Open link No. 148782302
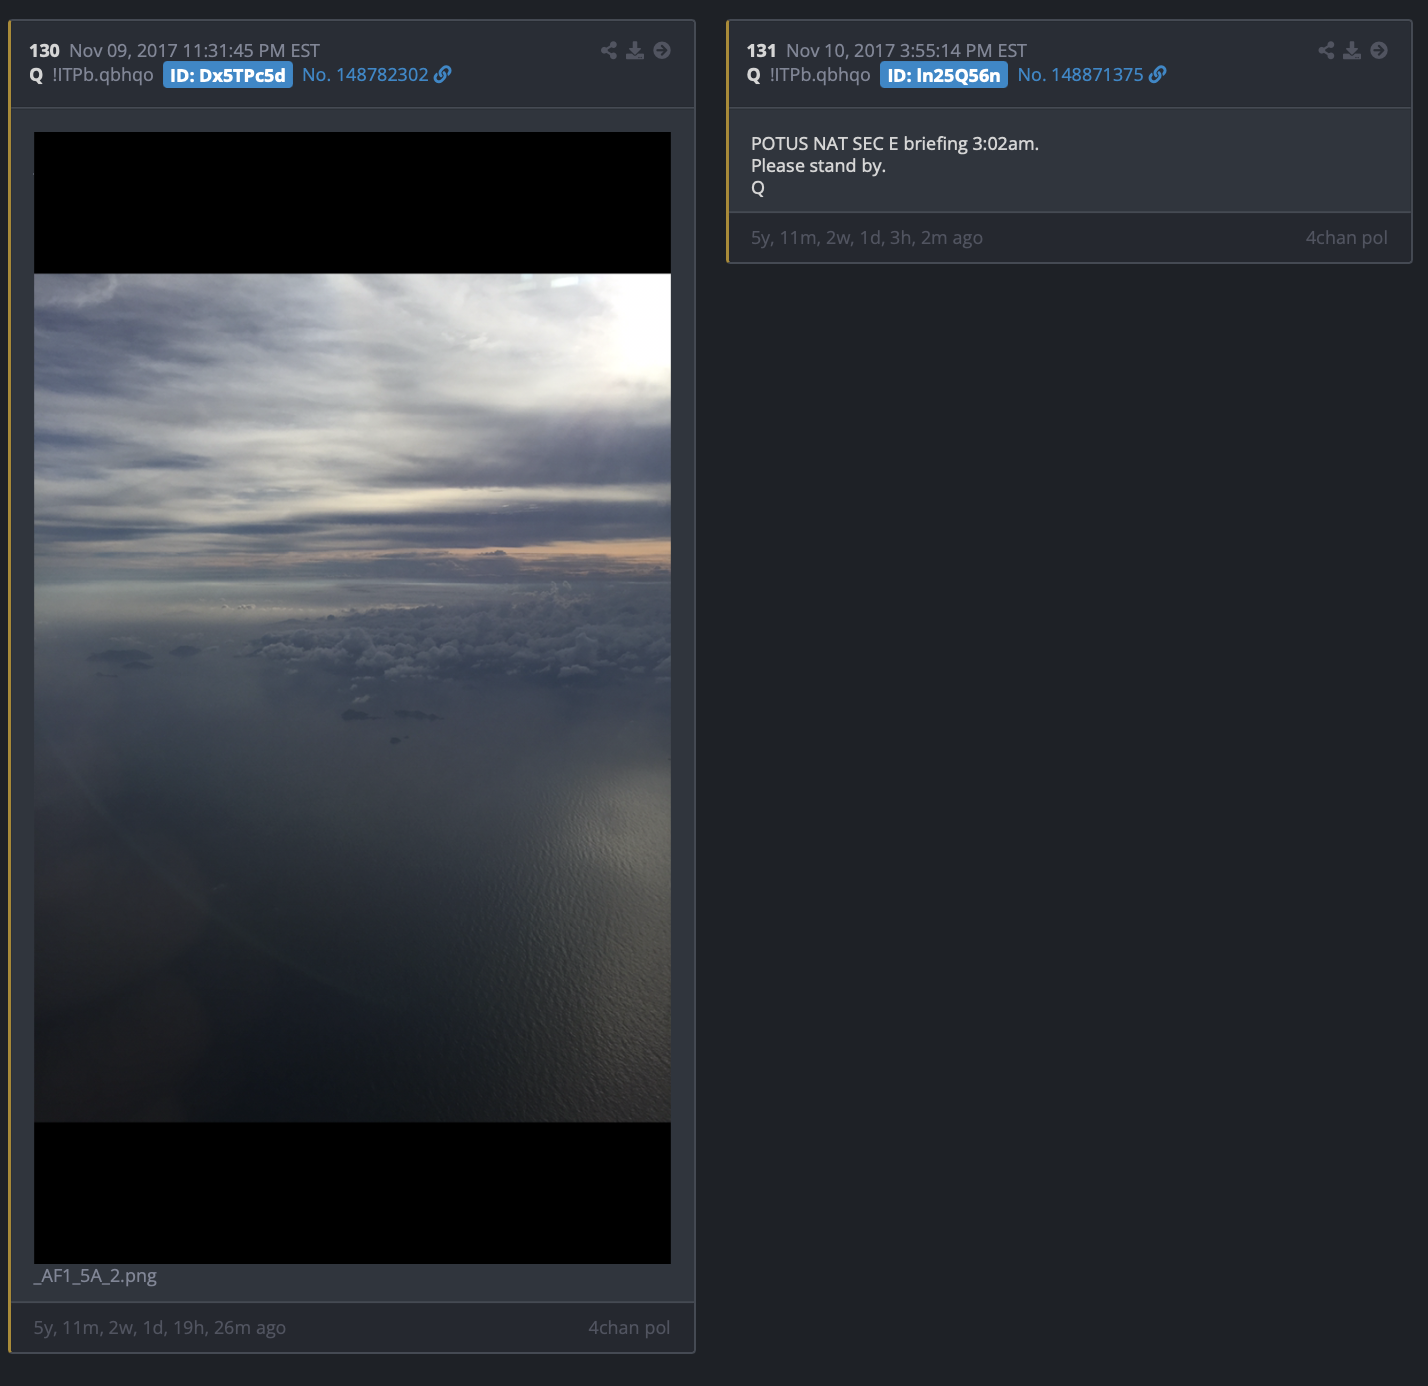Screen dimensions: 1428x1386 pyautogui.click(x=376, y=75)
